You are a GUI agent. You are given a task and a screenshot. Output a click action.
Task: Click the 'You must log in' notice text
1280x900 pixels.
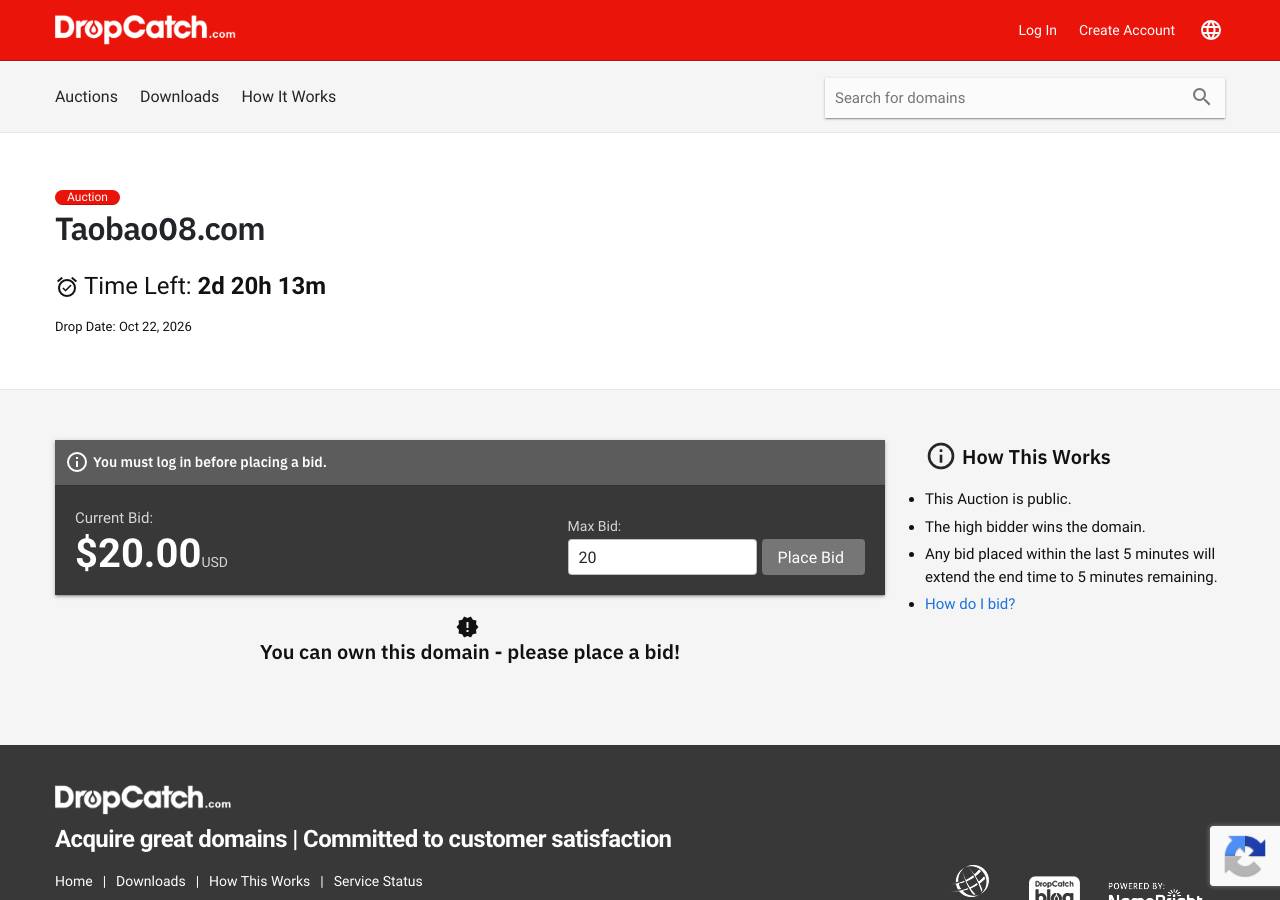(x=210, y=462)
